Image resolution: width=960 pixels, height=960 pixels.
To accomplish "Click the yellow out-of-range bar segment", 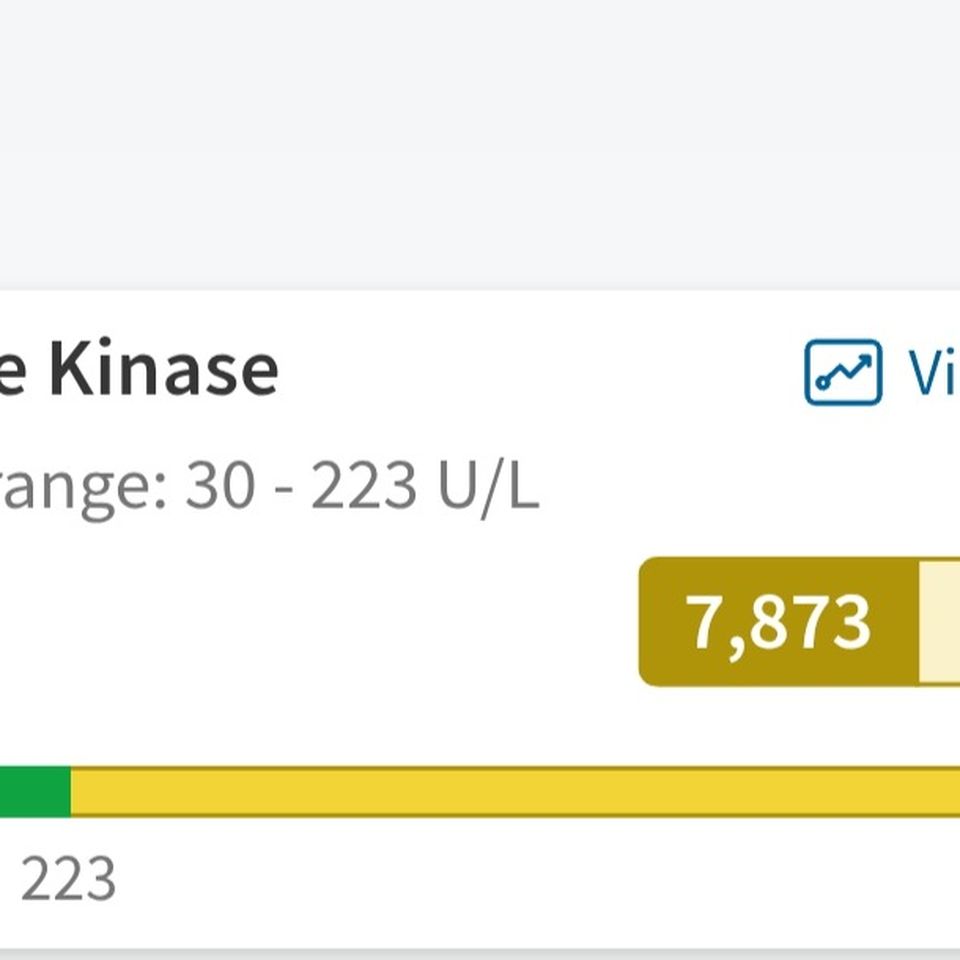I will tap(515, 792).
